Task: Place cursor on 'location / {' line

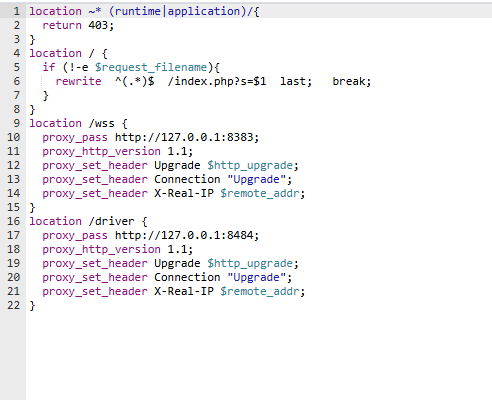Action: point(68,53)
